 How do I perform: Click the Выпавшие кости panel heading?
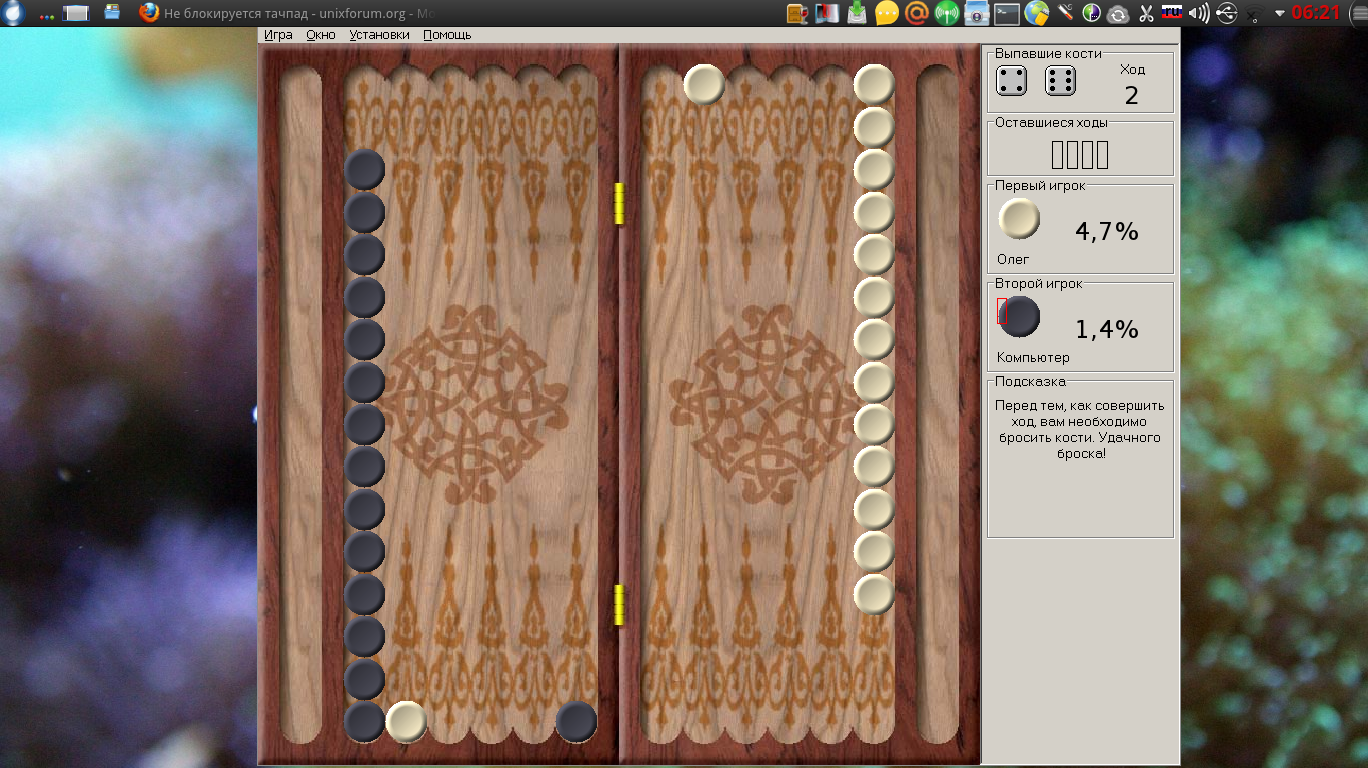tap(1048, 53)
